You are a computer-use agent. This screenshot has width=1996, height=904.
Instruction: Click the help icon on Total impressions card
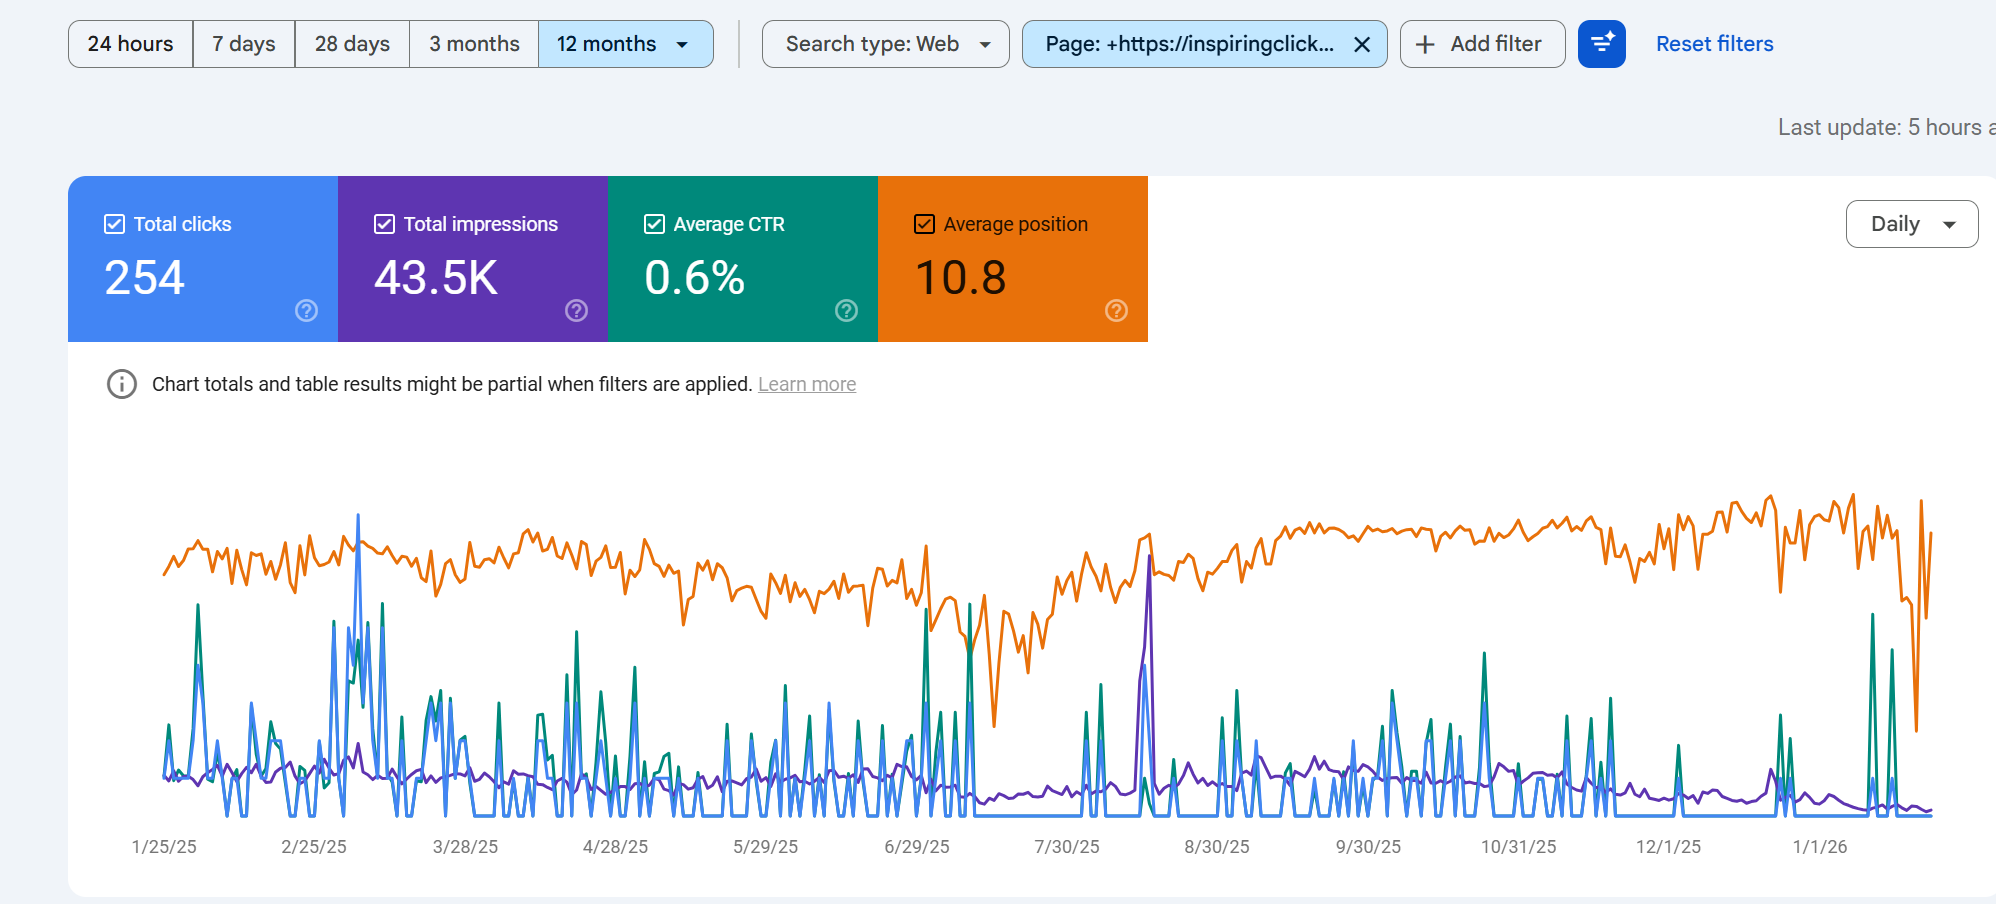pyautogui.click(x=576, y=311)
